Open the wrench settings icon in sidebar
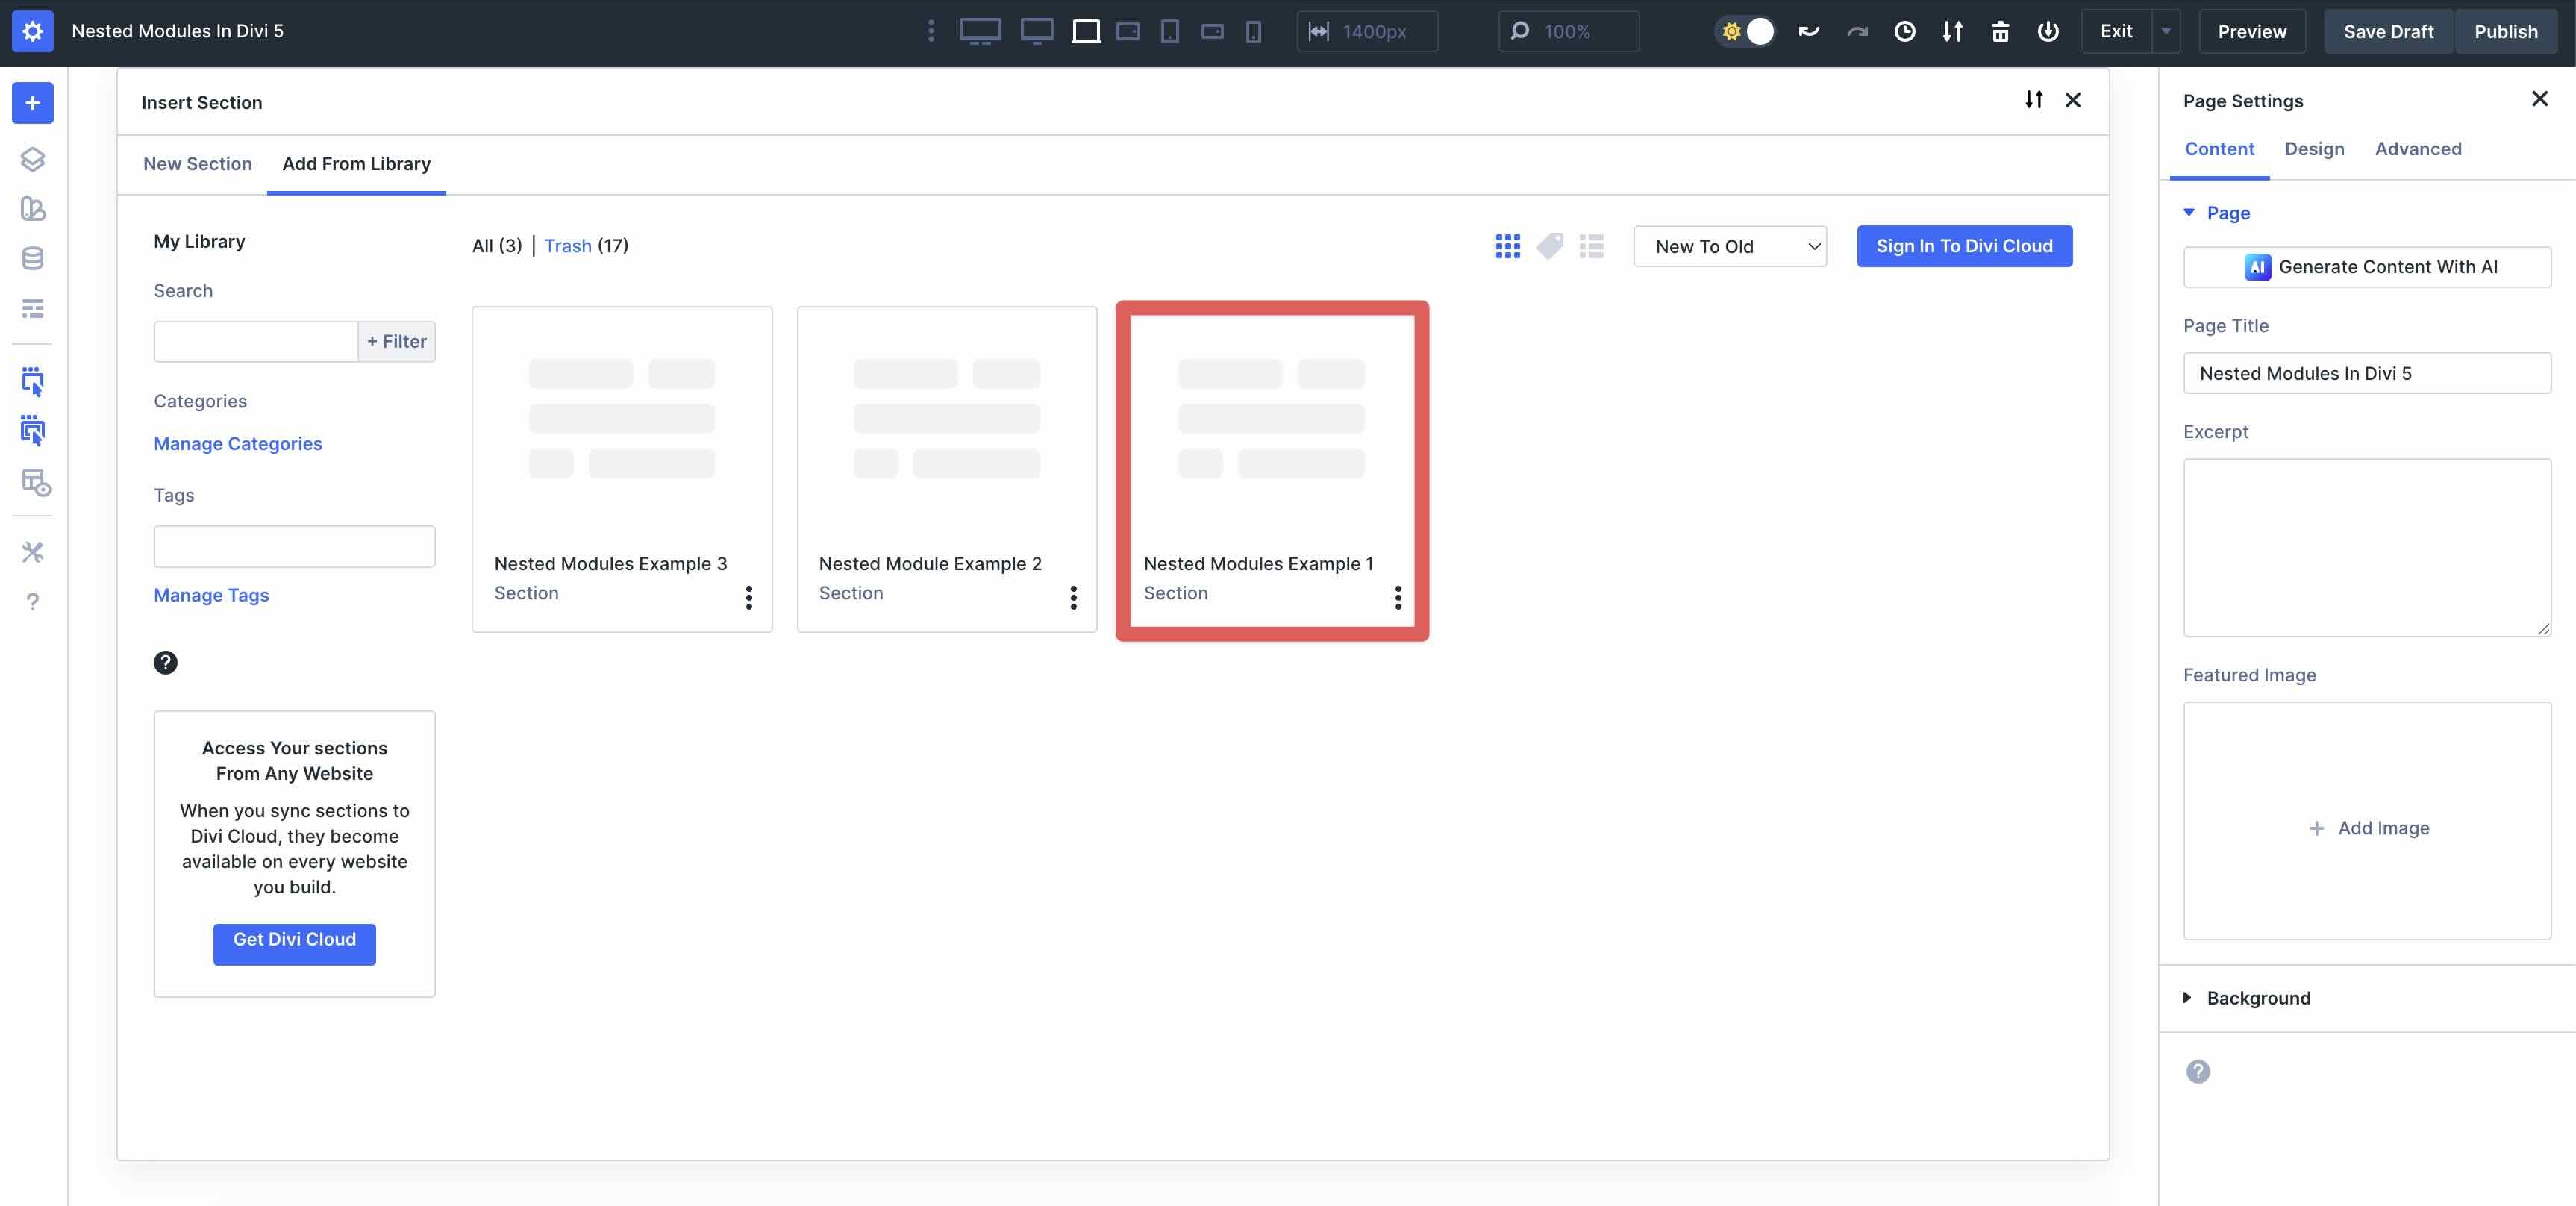The height and width of the screenshot is (1206, 2576). (x=33, y=552)
